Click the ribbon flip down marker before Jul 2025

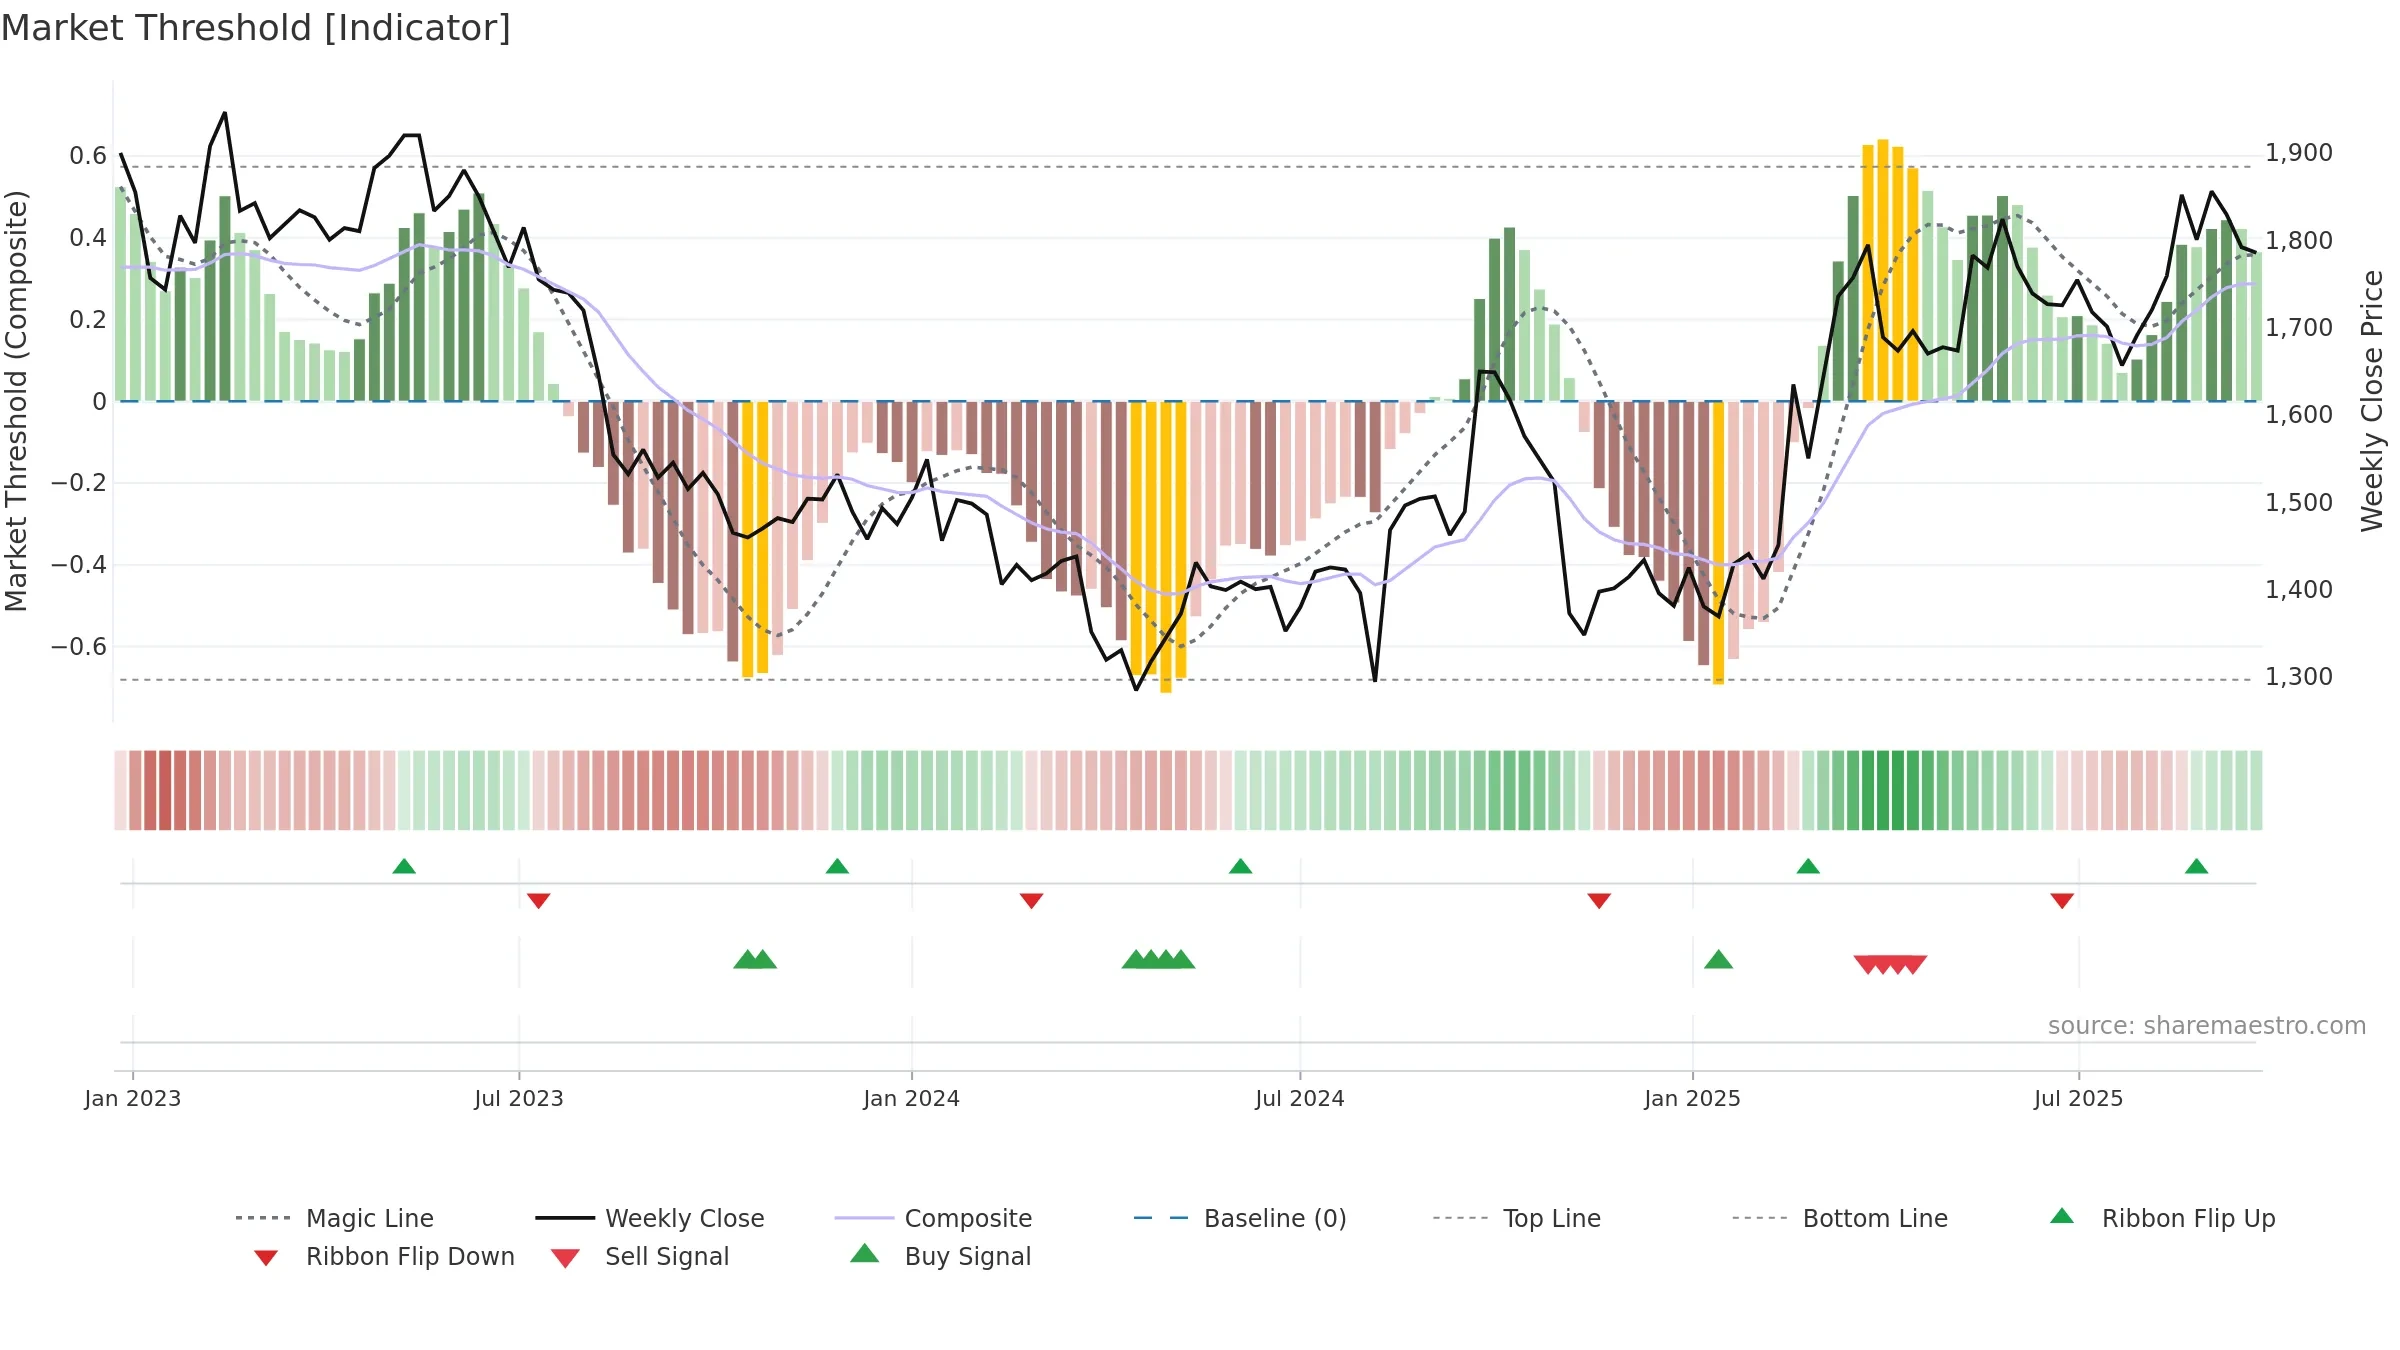pyautogui.click(x=2061, y=901)
